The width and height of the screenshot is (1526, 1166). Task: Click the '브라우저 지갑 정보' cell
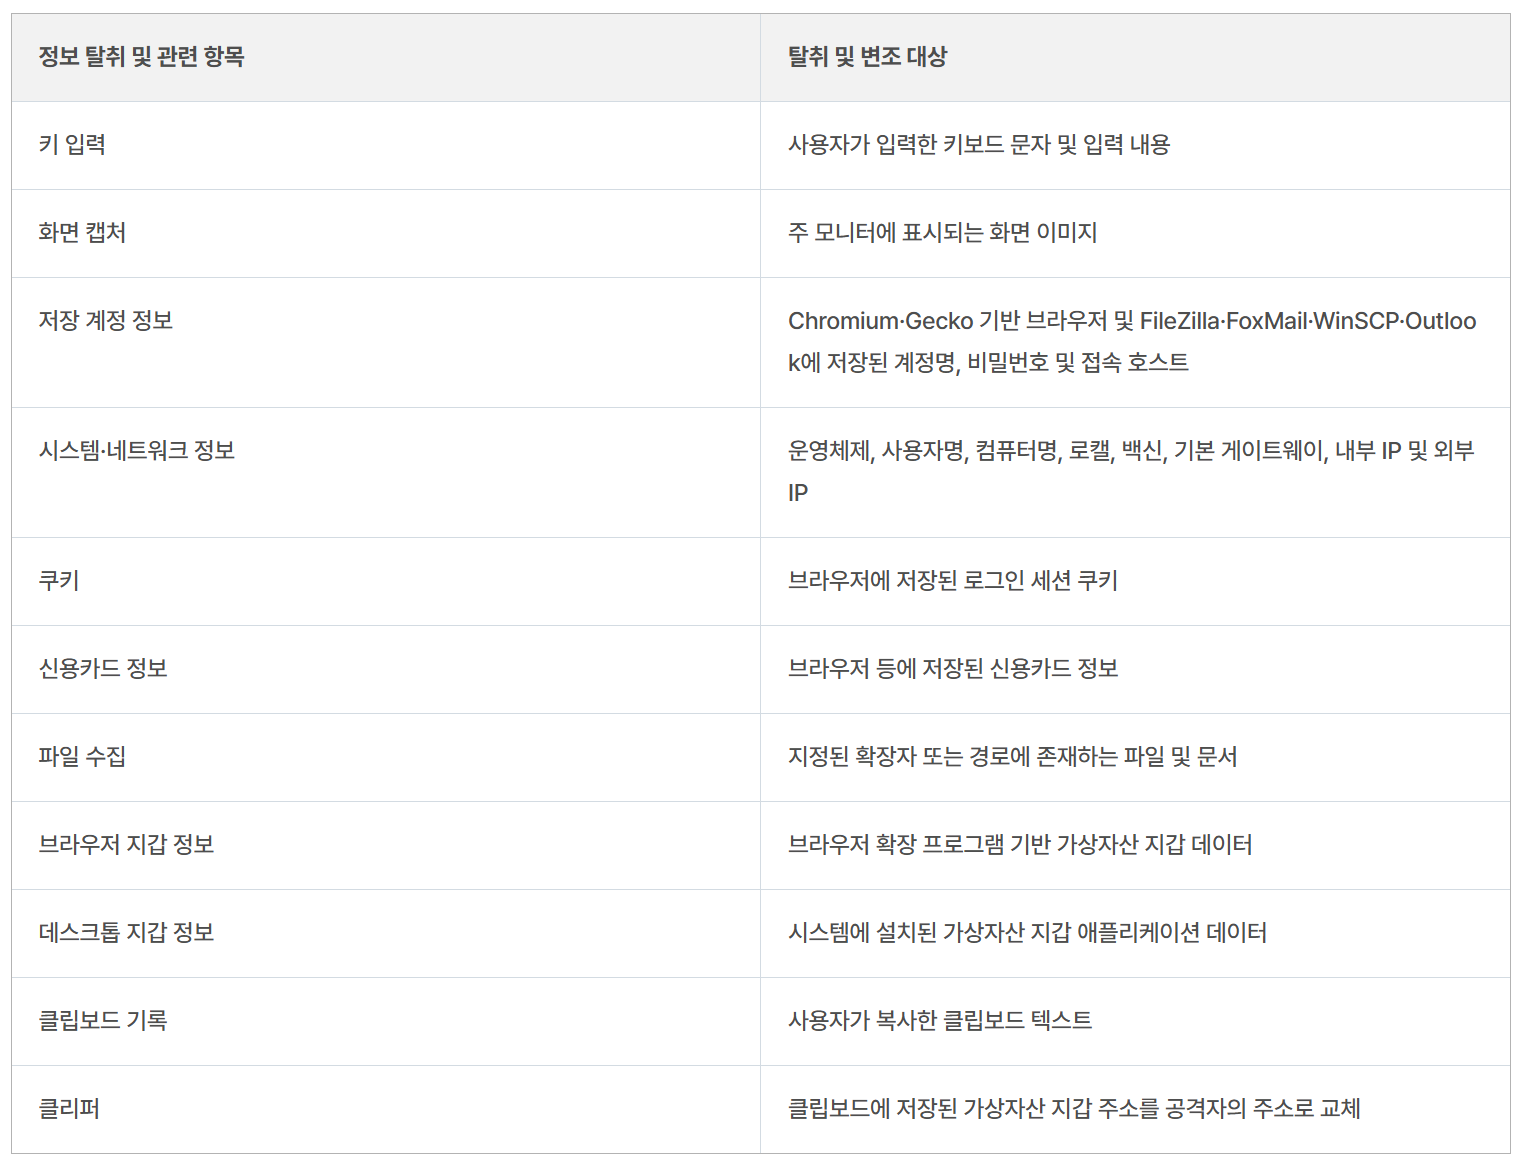pos(126,845)
